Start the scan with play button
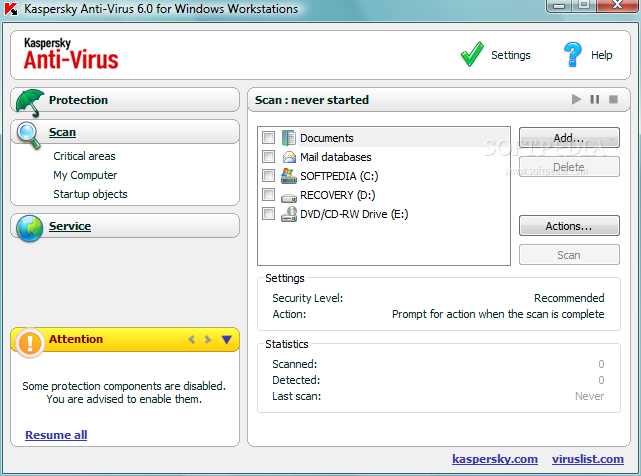This screenshot has width=641, height=476. coord(576,99)
